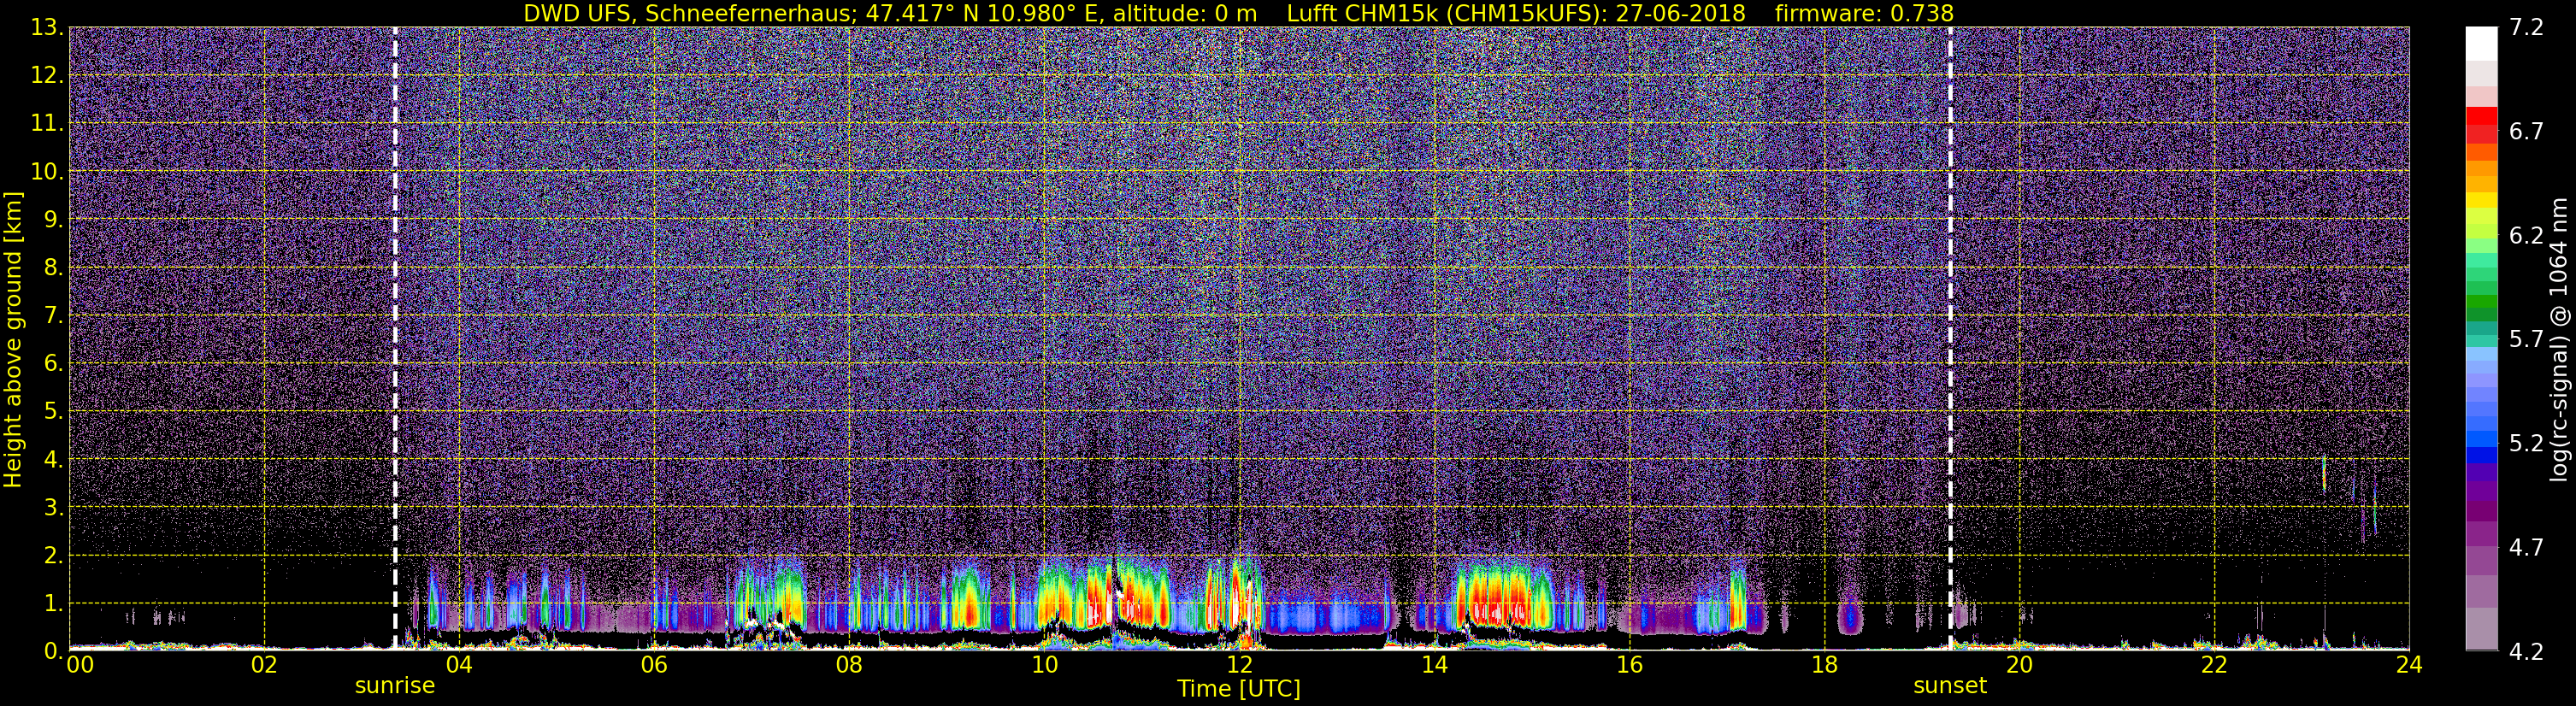Click the '18' time axis tick label

pyautogui.click(x=1824, y=665)
